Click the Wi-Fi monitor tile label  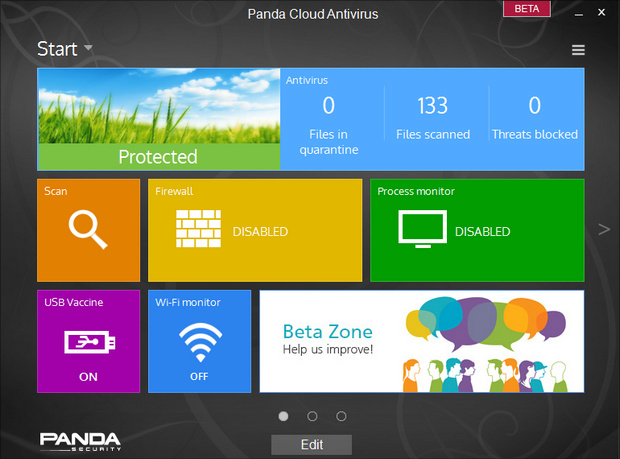(188, 302)
